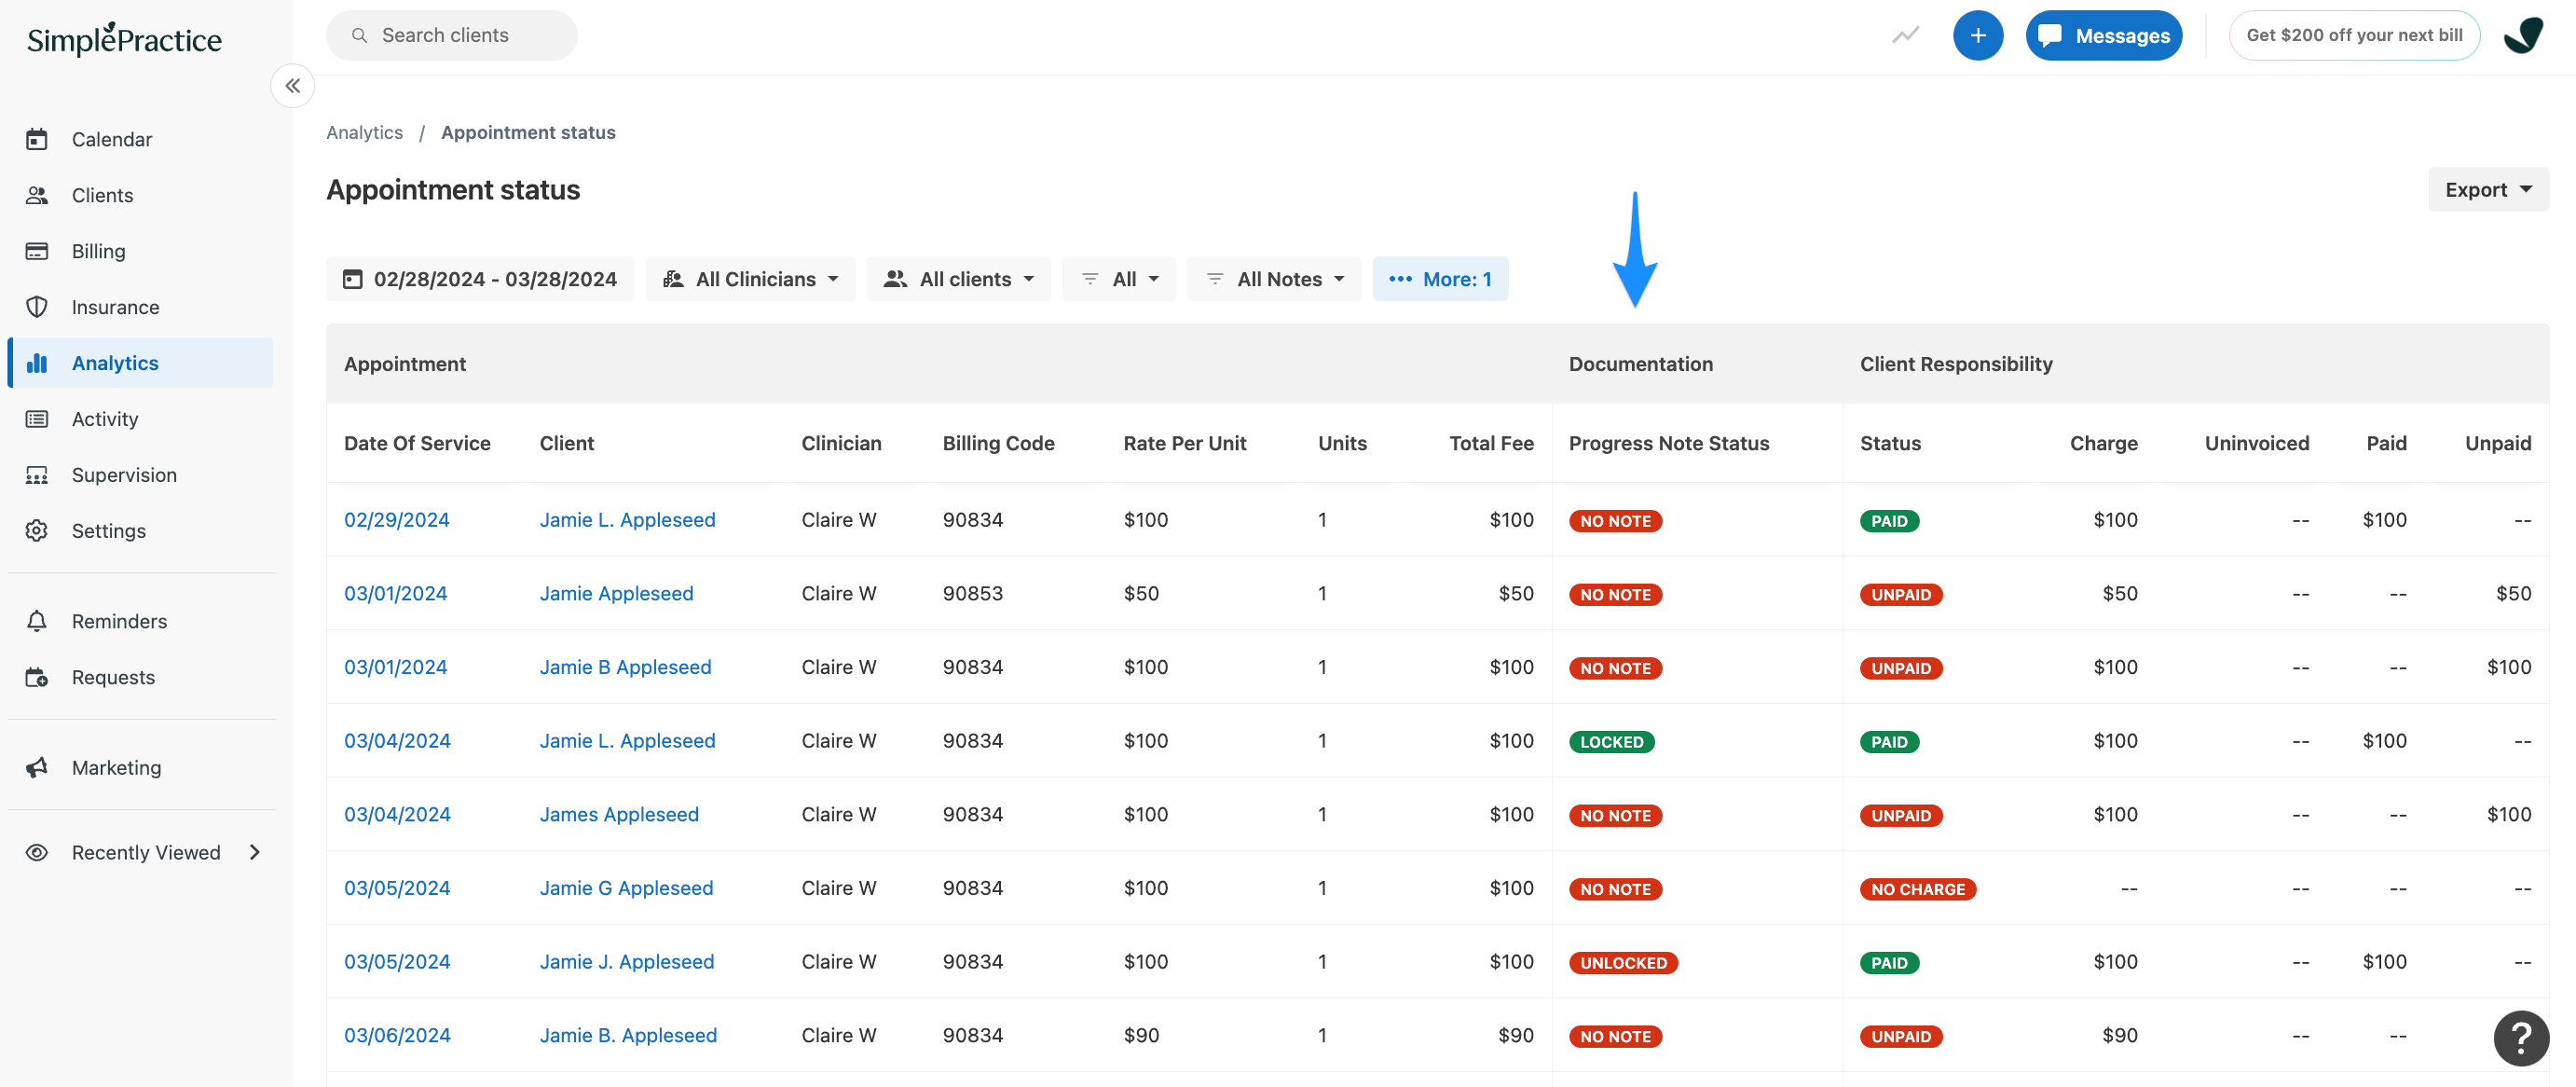Select the Supervision icon
The width and height of the screenshot is (2576, 1087).
point(38,474)
